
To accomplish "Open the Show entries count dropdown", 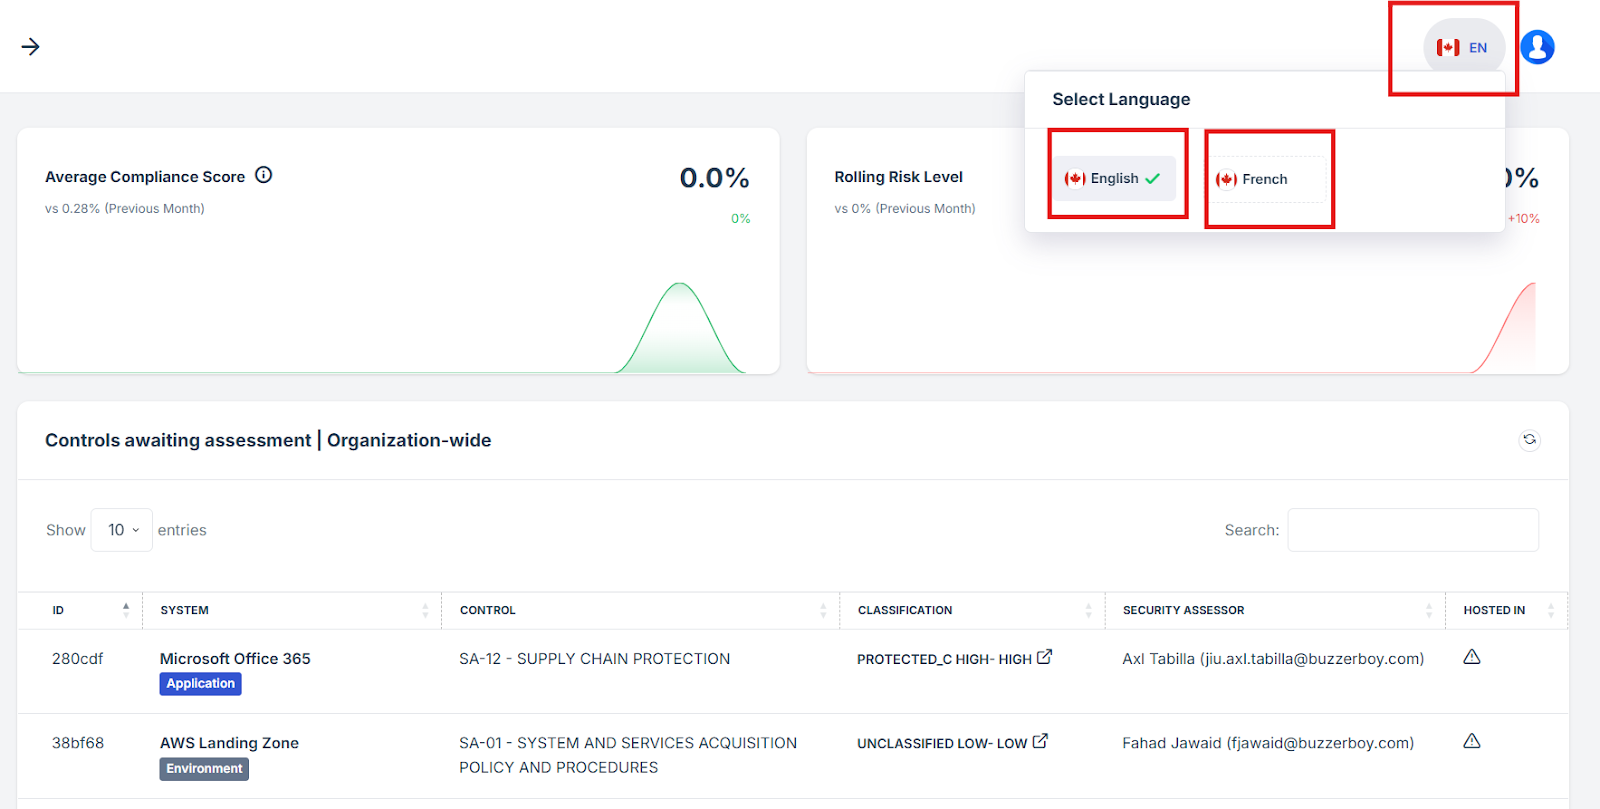I will [122, 530].
